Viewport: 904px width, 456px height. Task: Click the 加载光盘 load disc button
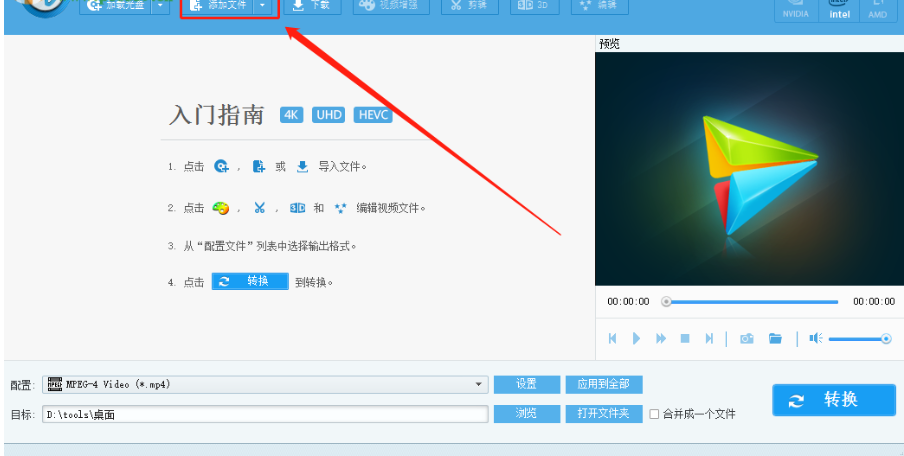click(x=116, y=5)
